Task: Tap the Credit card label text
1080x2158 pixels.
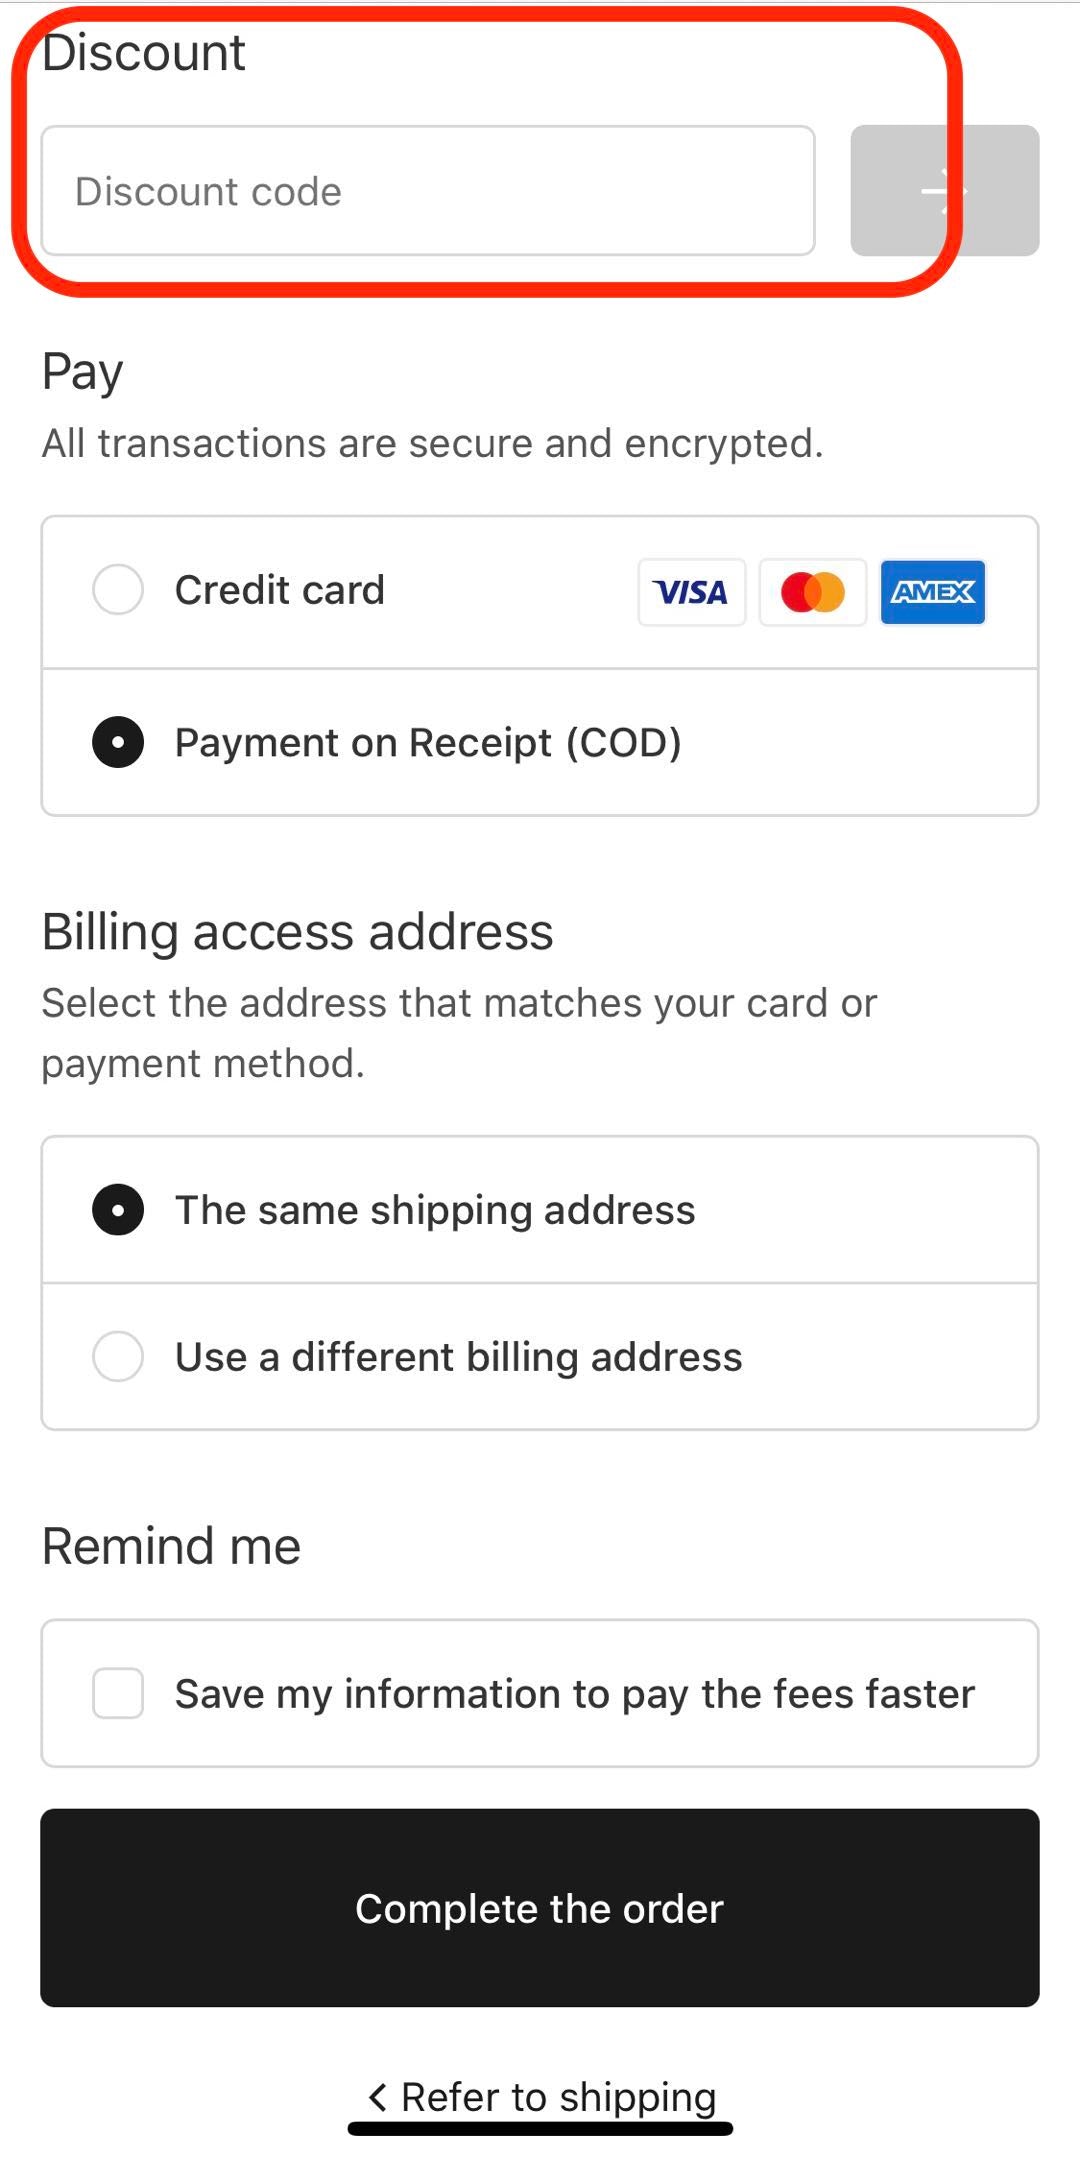Action: click(279, 590)
